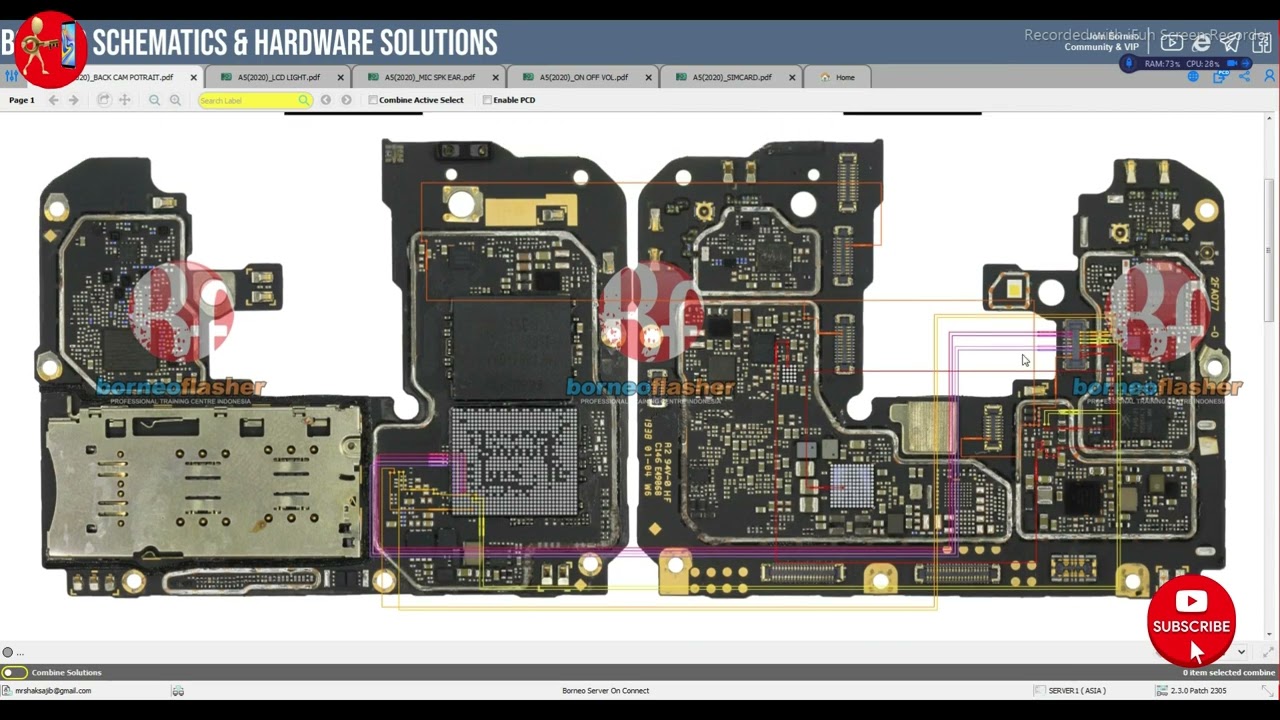This screenshot has height=720, width=1280.
Task: Select the pan move cross-arrows tool
Action: click(x=125, y=100)
